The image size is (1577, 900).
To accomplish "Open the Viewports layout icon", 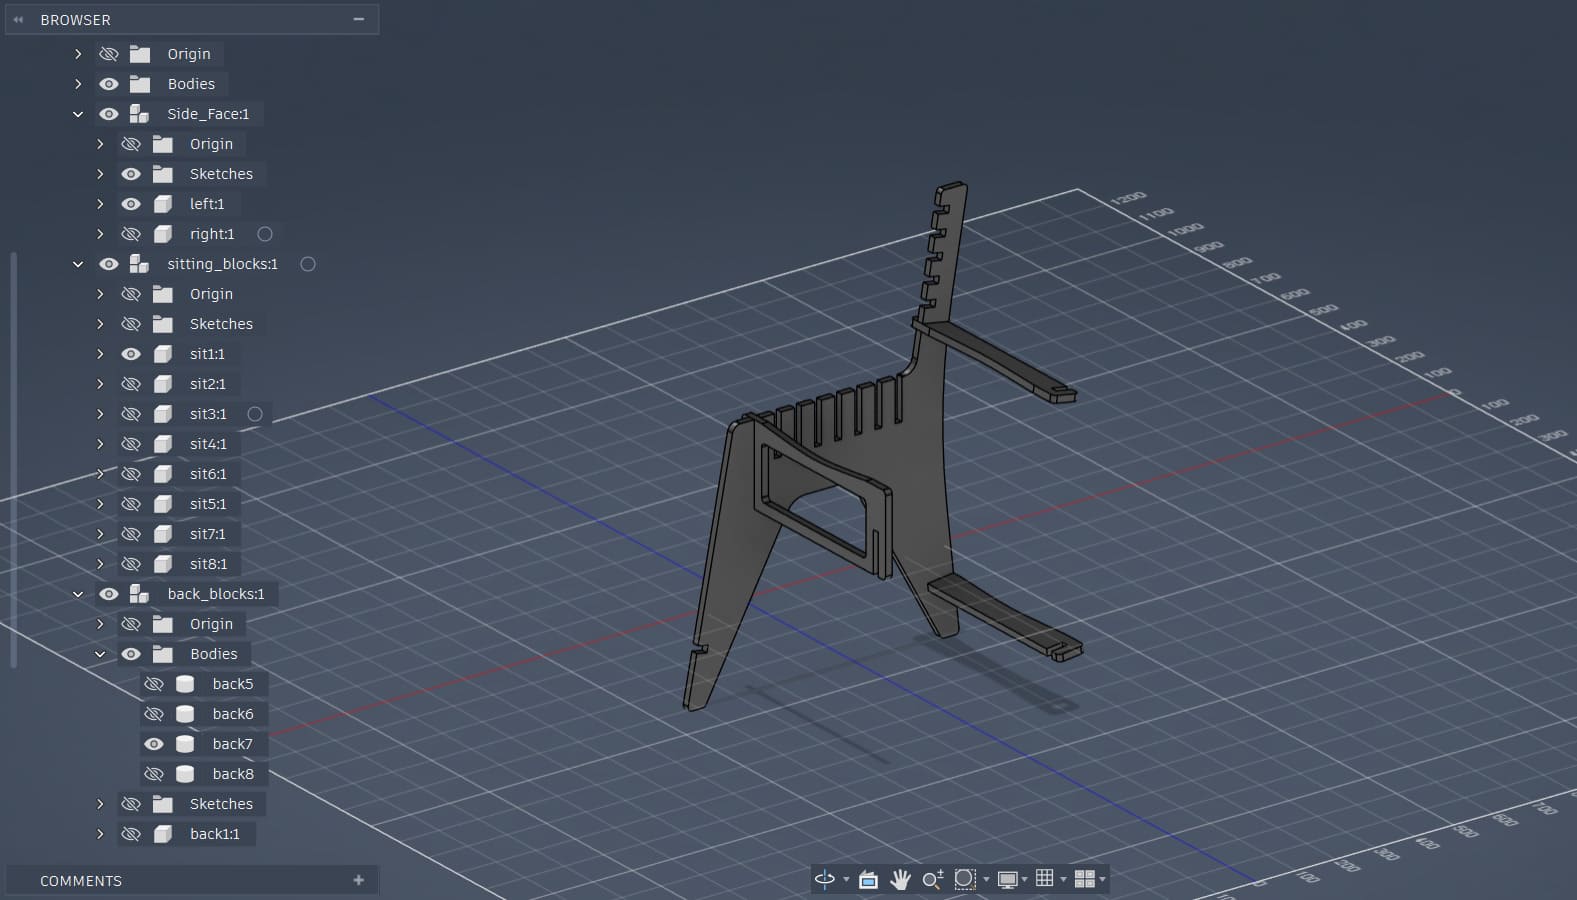I will (x=1084, y=879).
